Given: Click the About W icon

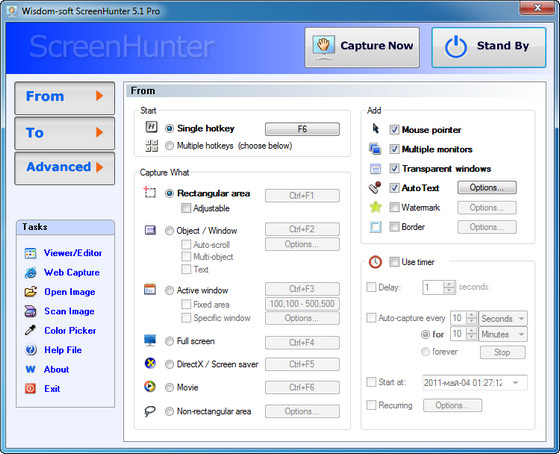Looking at the screenshot, I should point(30,369).
